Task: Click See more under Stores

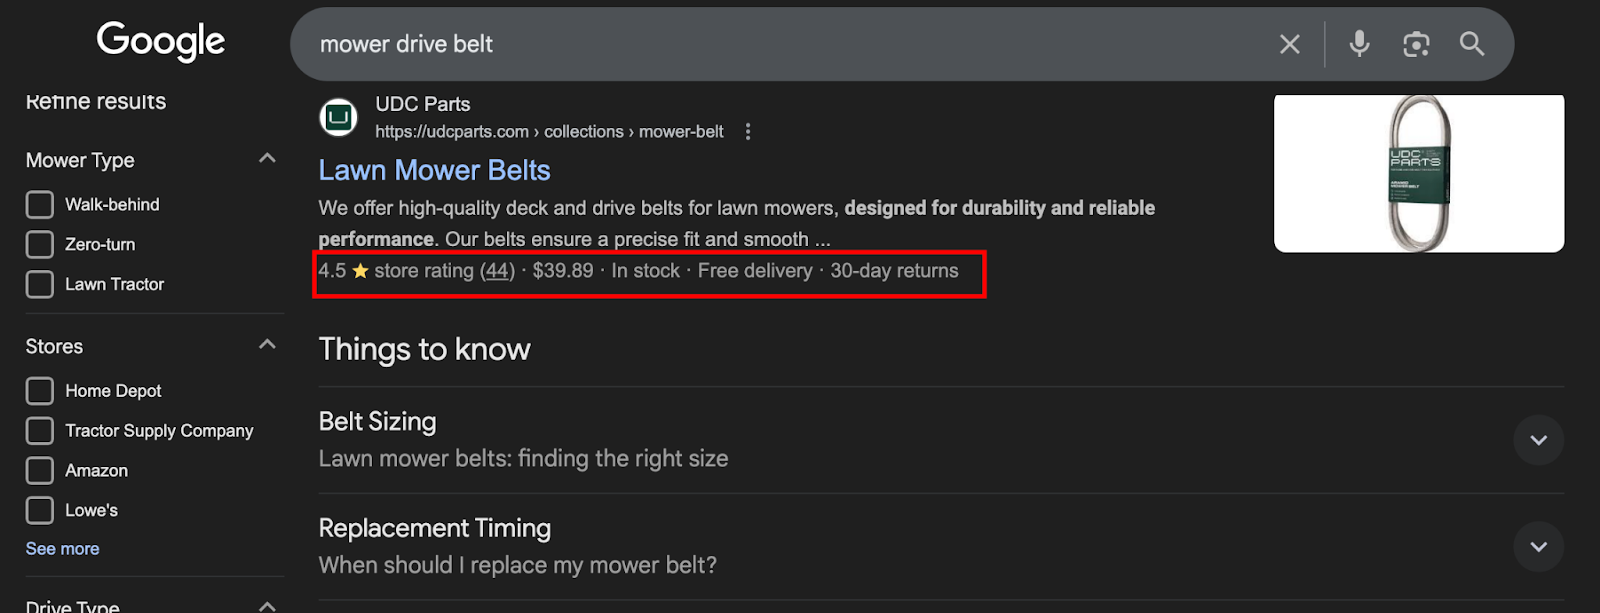Action: [x=62, y=549]
